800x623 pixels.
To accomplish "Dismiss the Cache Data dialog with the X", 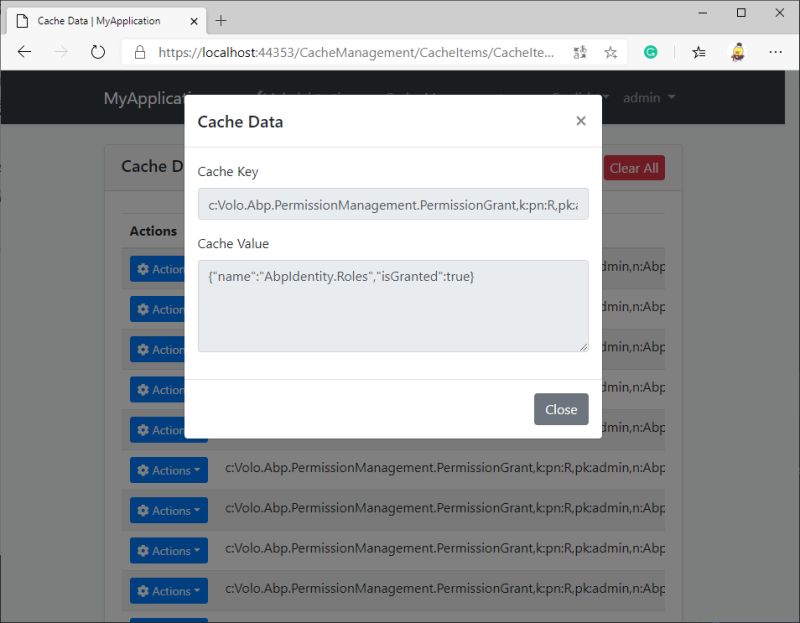I will [x=581, y=120].
